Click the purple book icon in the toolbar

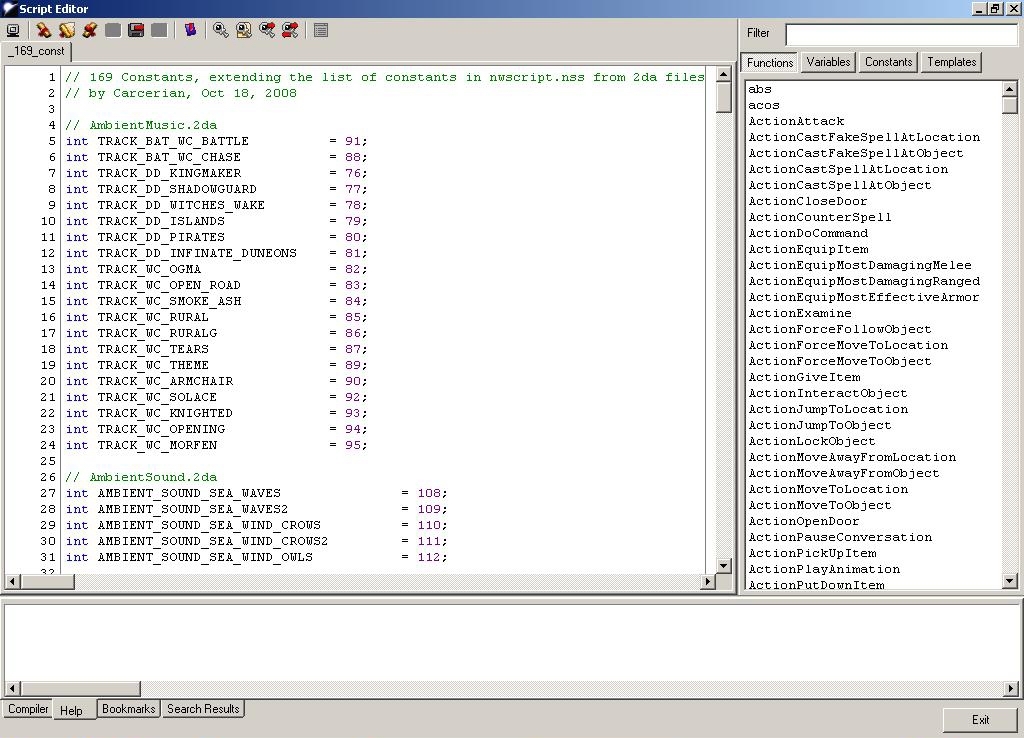click(x=190, y=31)
